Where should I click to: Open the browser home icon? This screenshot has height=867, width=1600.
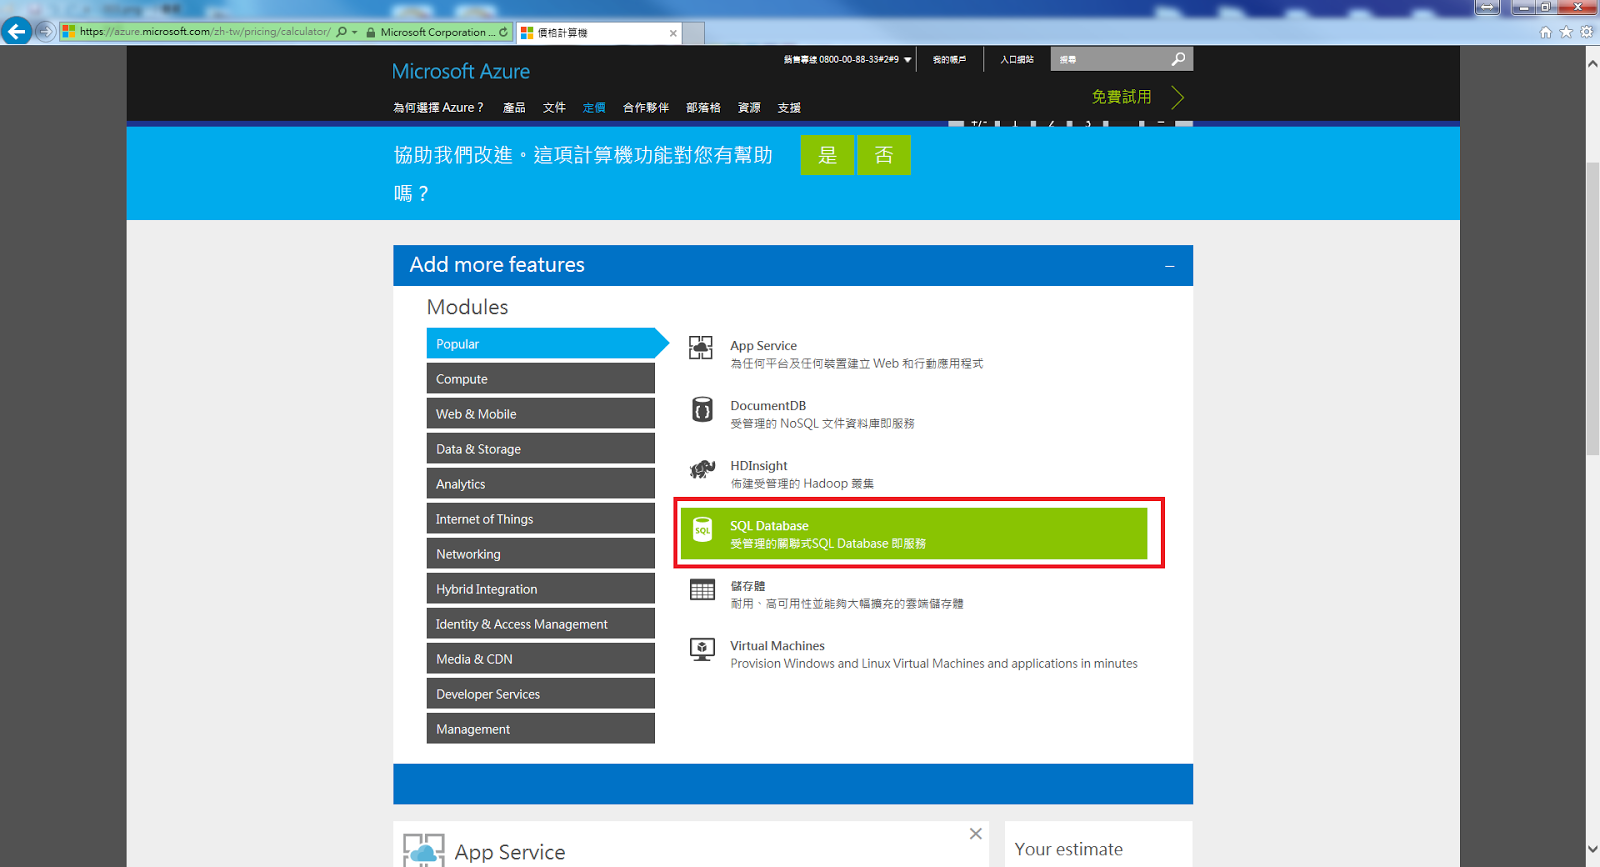point(1546,32)
